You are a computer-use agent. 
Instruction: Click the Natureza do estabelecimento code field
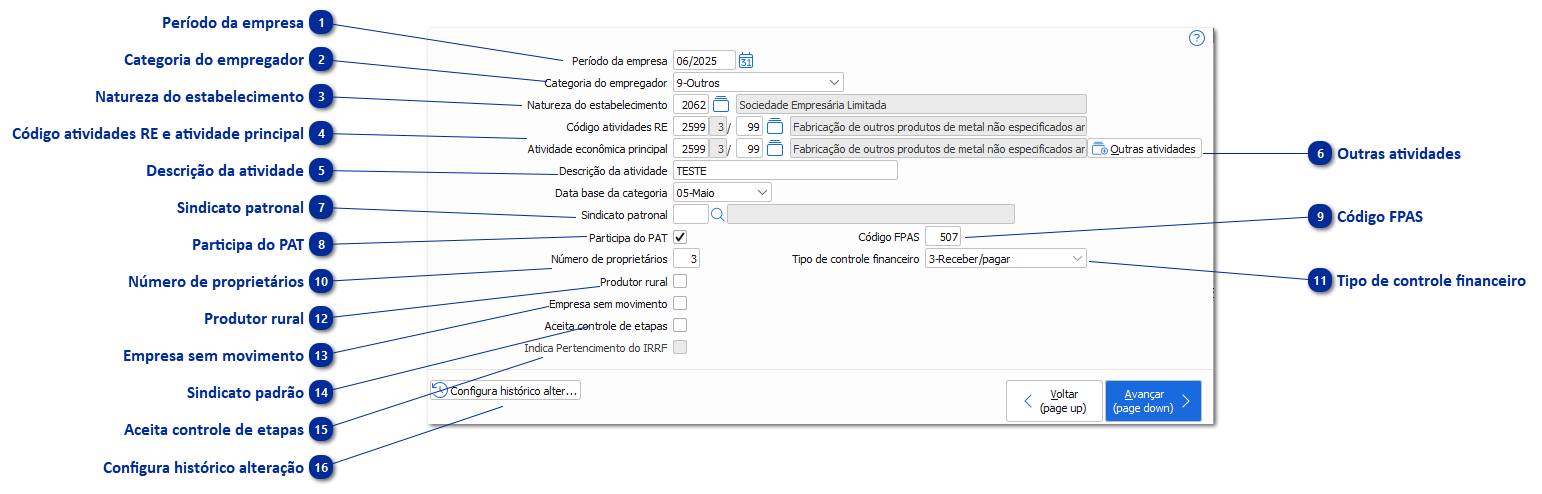(x=691, y=104)
